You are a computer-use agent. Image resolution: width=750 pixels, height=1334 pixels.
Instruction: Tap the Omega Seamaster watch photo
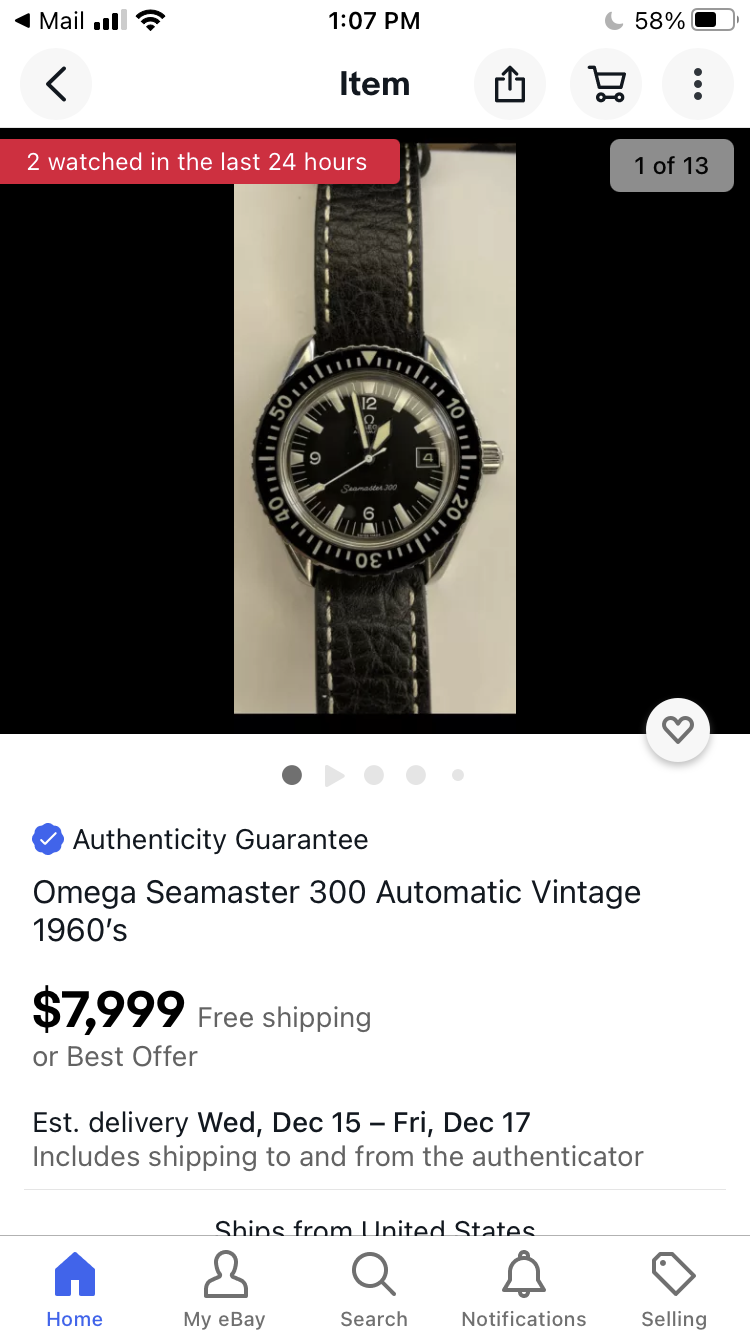click(375, 430)
